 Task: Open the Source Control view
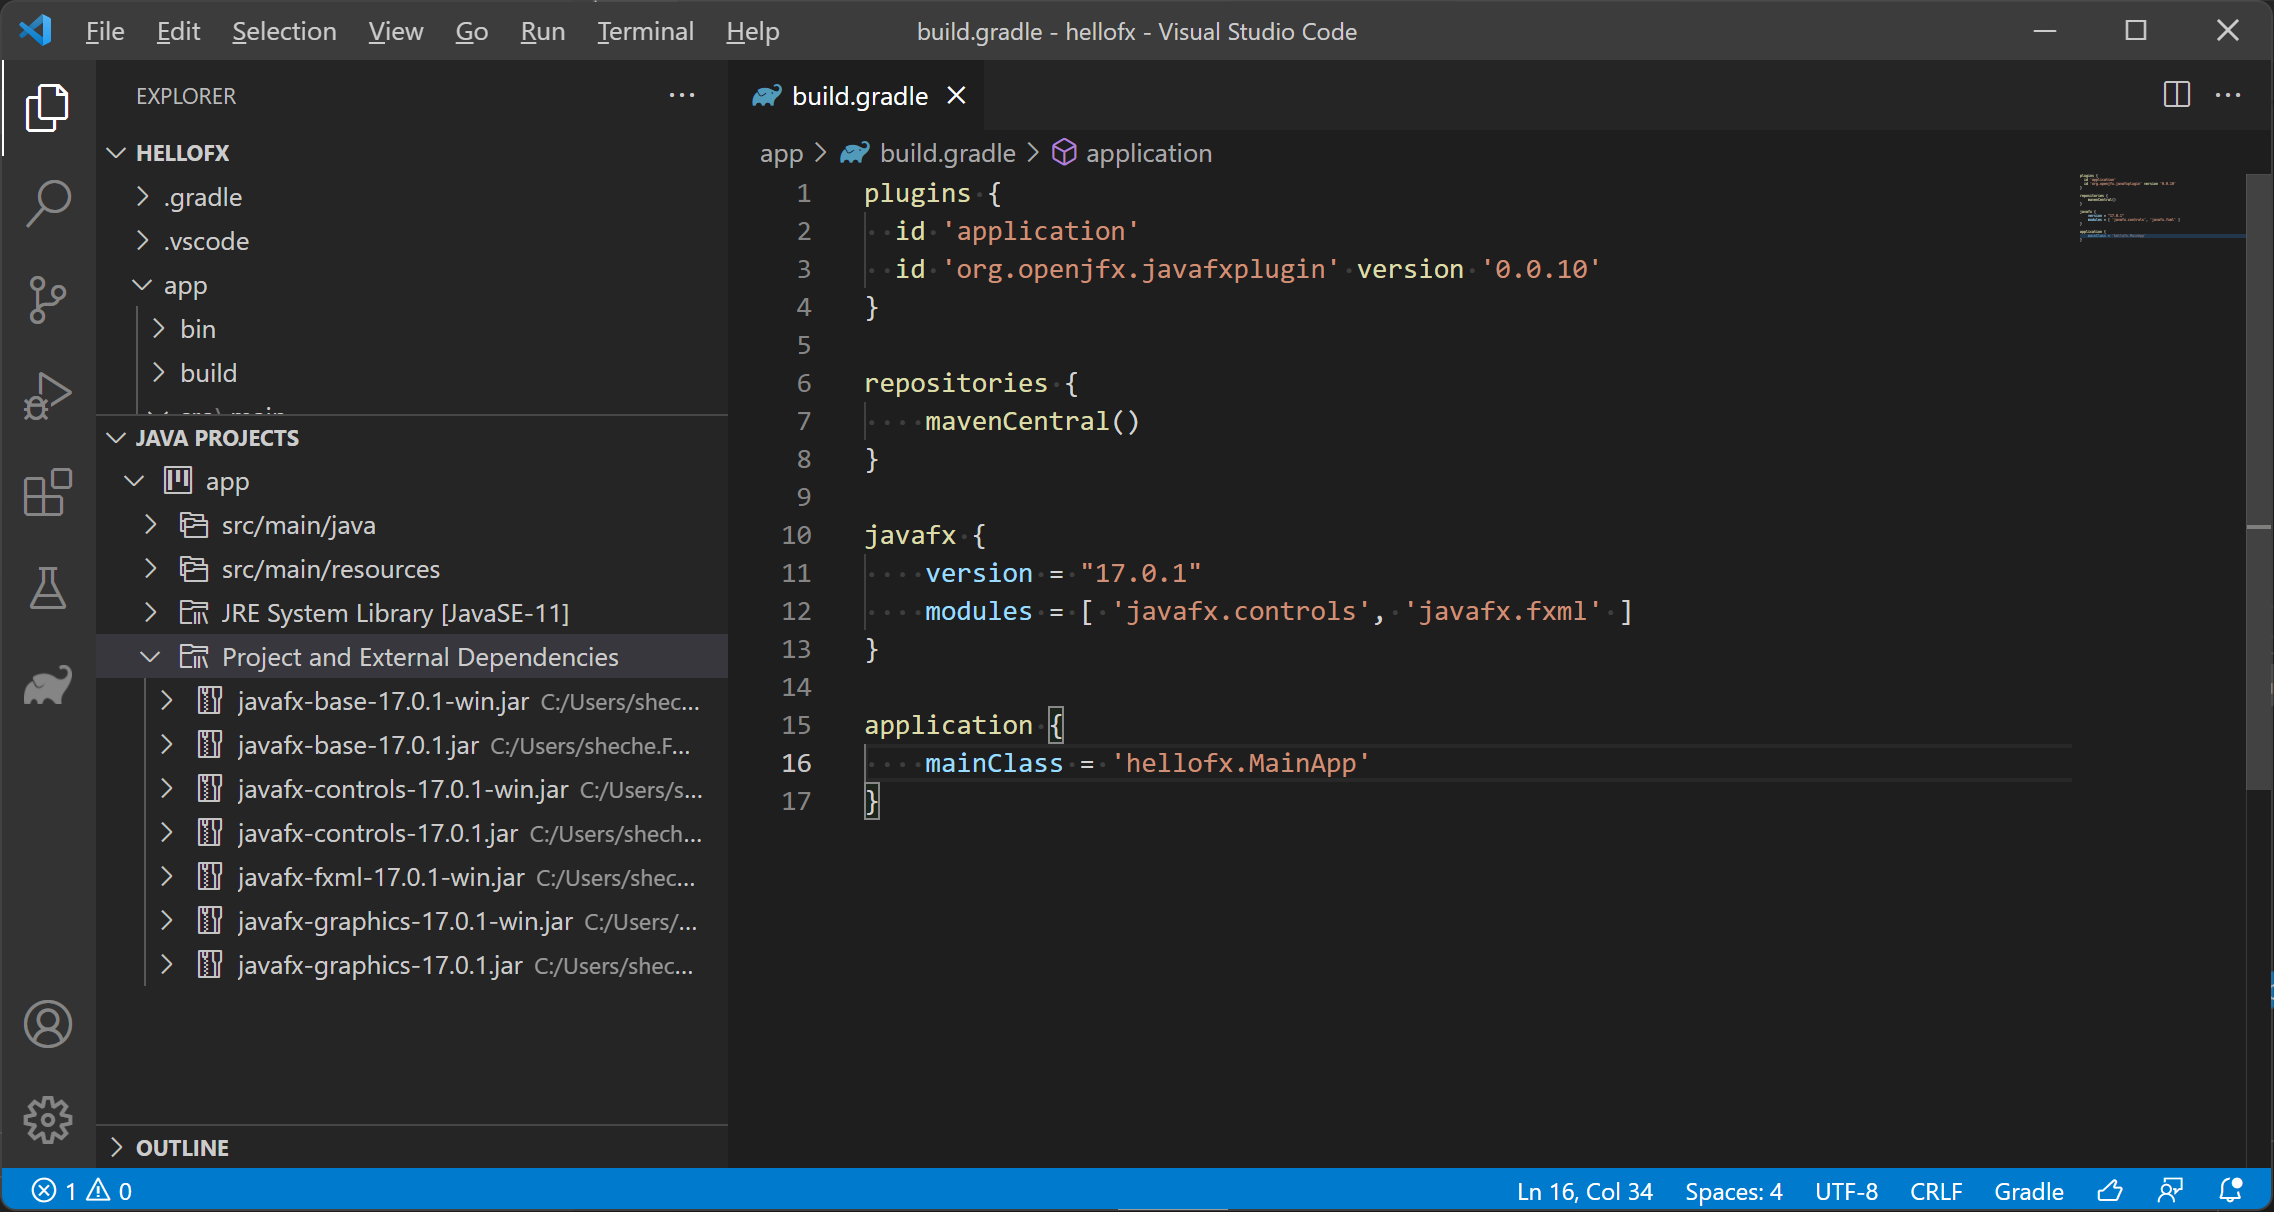click(47, 299)
